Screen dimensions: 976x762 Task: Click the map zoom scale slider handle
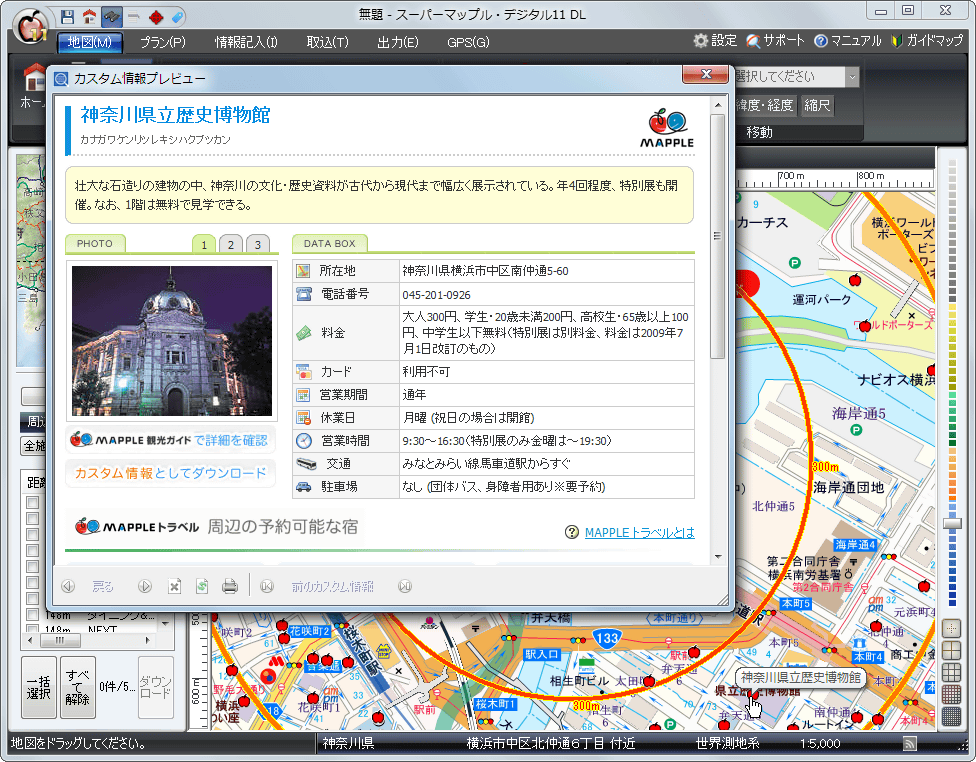click(952, 524)
